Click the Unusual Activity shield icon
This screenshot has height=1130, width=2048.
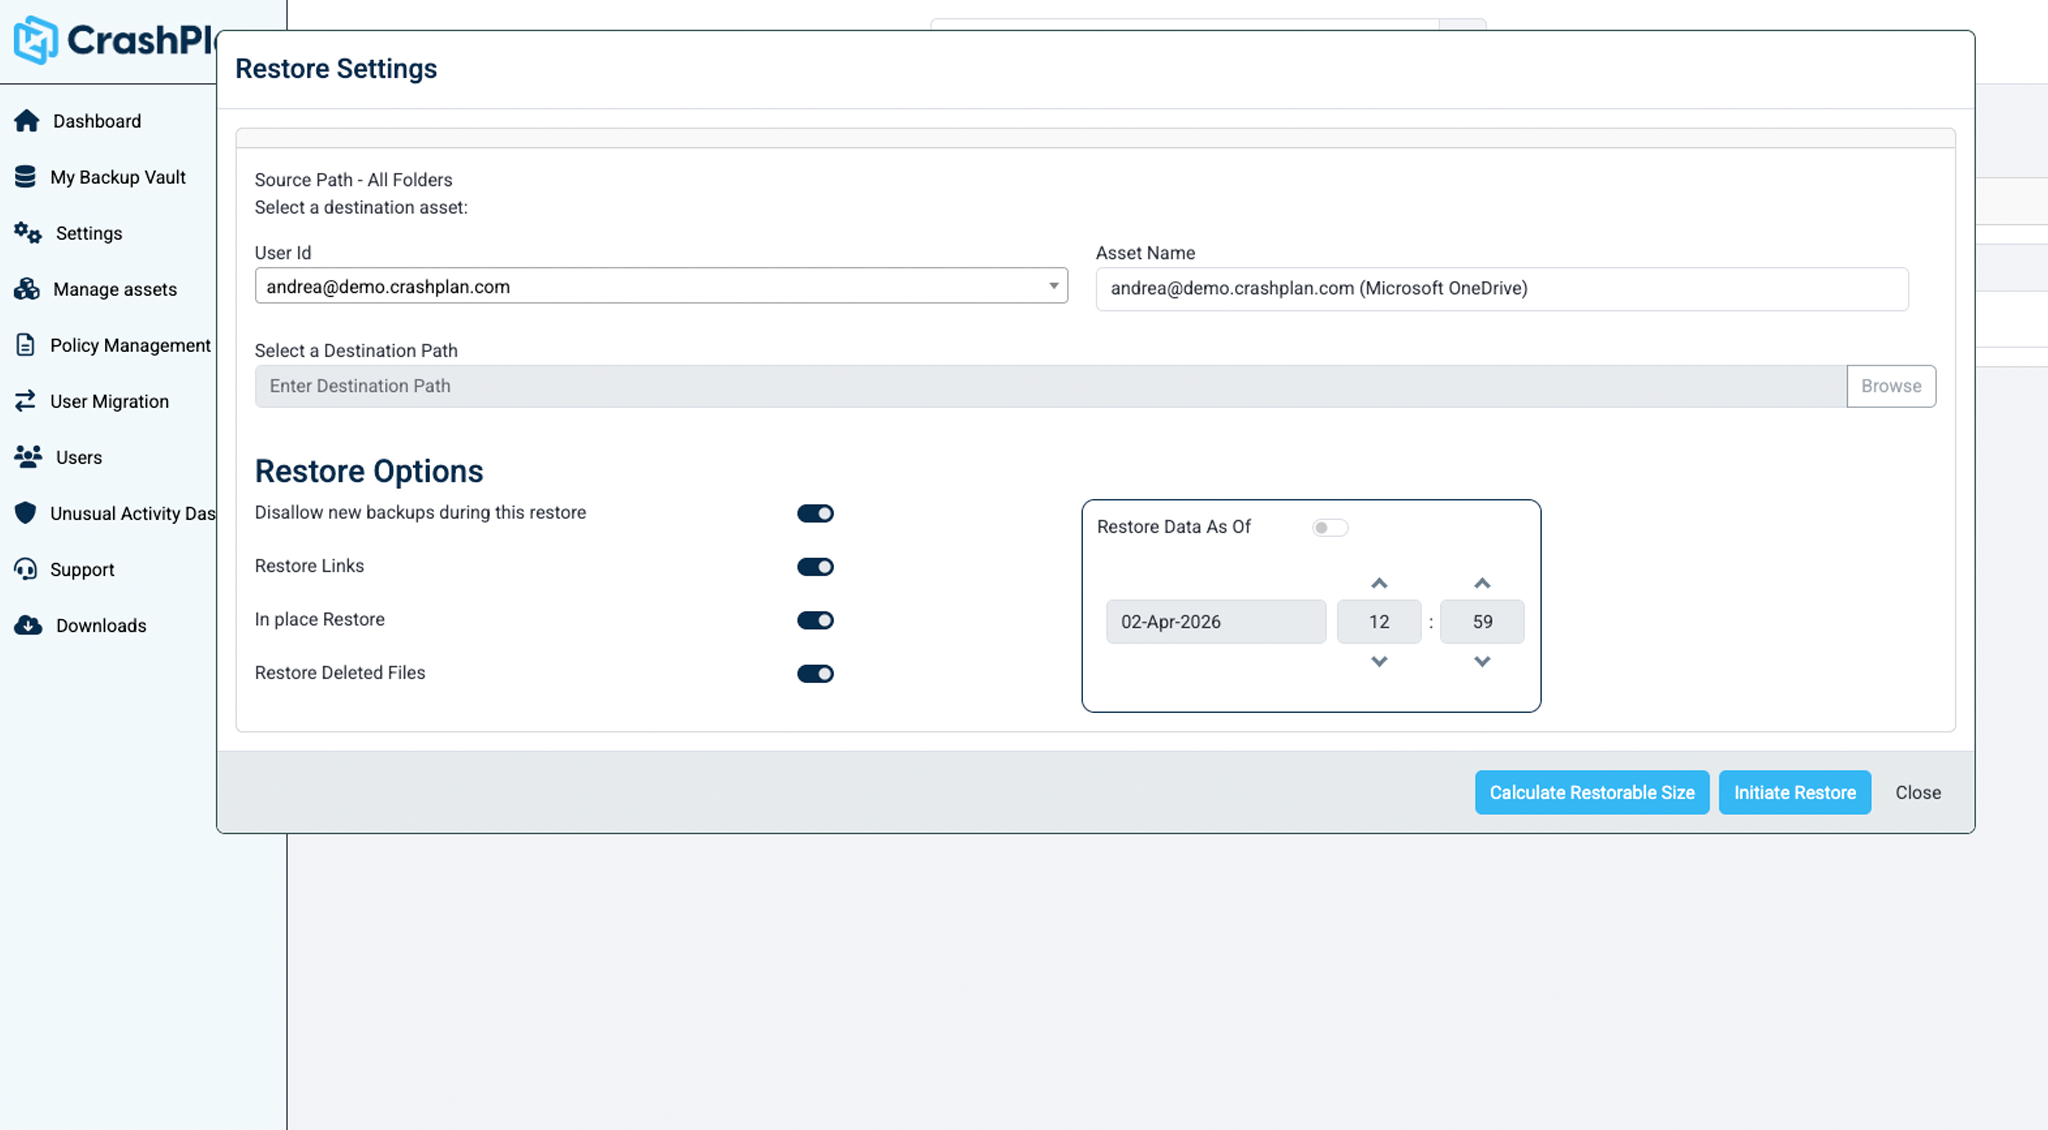[x=25, y=513]
